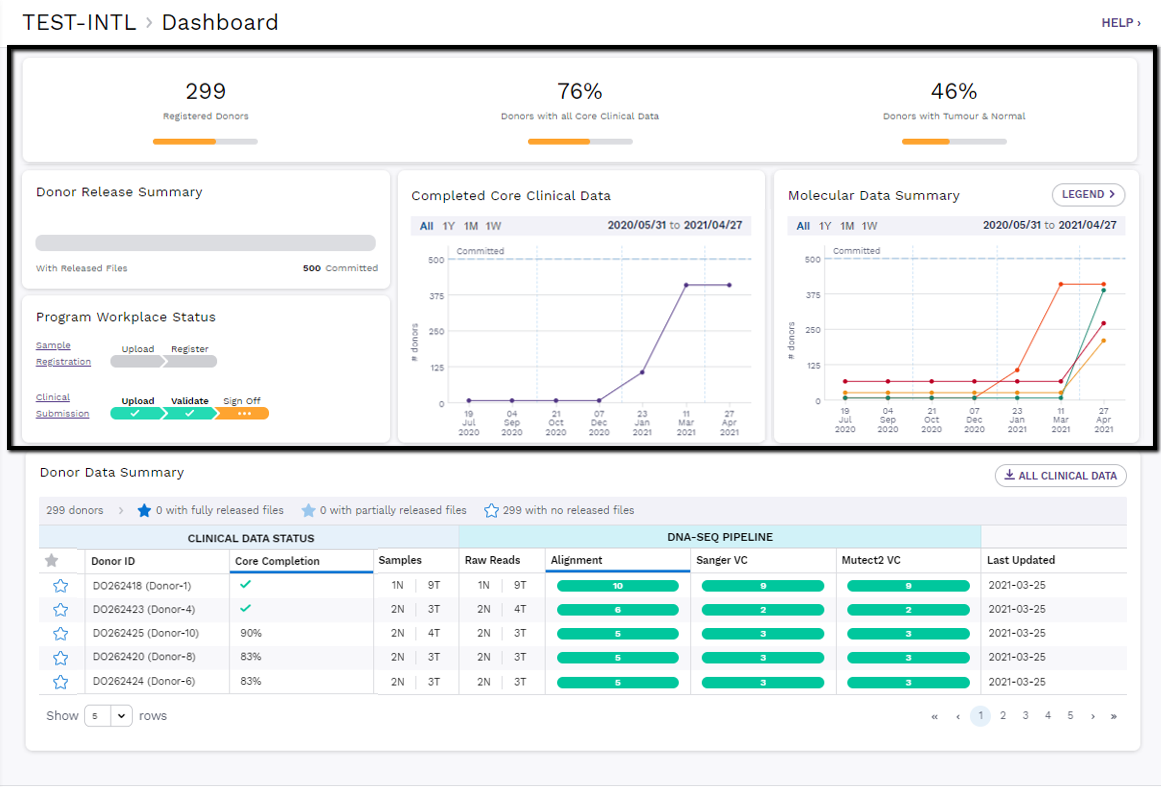Sort table by Alignment column

pos(576,561)
